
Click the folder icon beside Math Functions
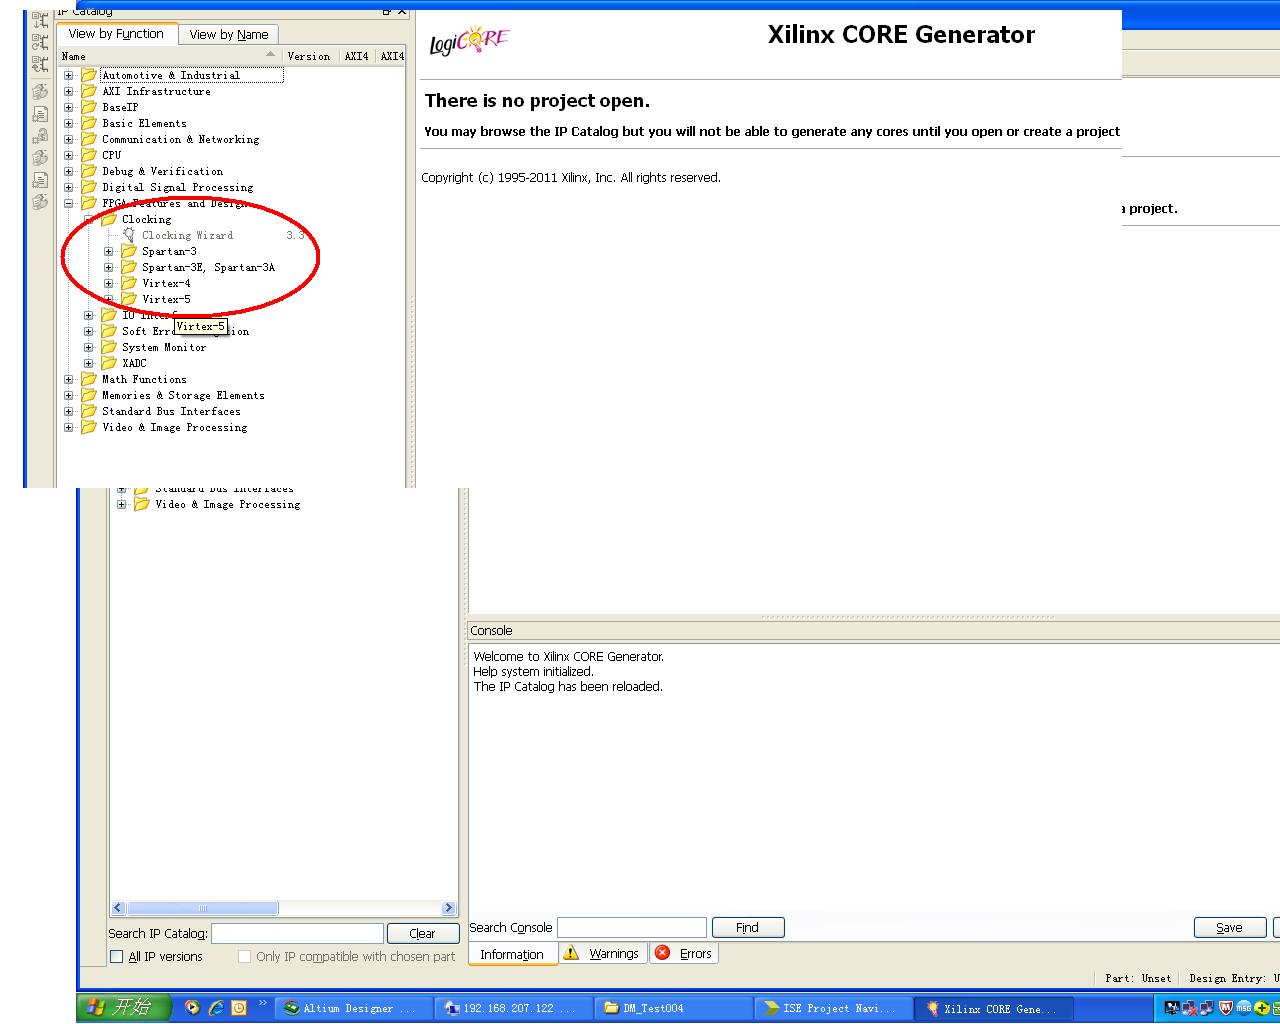click(88, 379)
